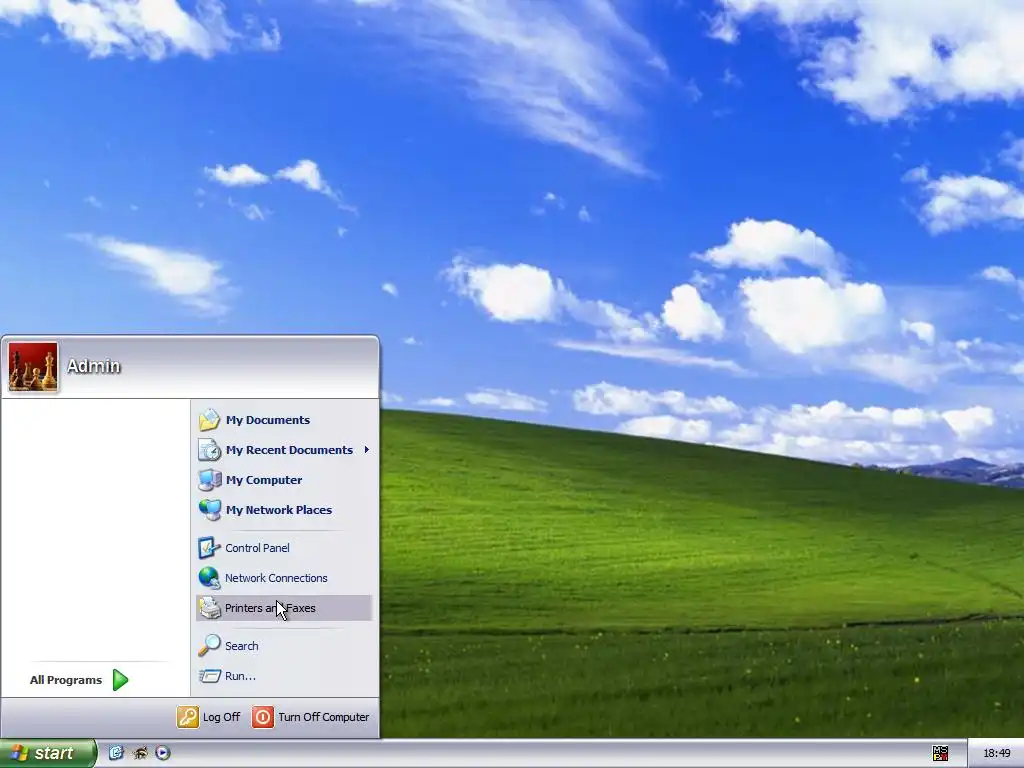1024x768 pixels.
Task: Click the Start button on taskbar
Action: click(48, 753)
